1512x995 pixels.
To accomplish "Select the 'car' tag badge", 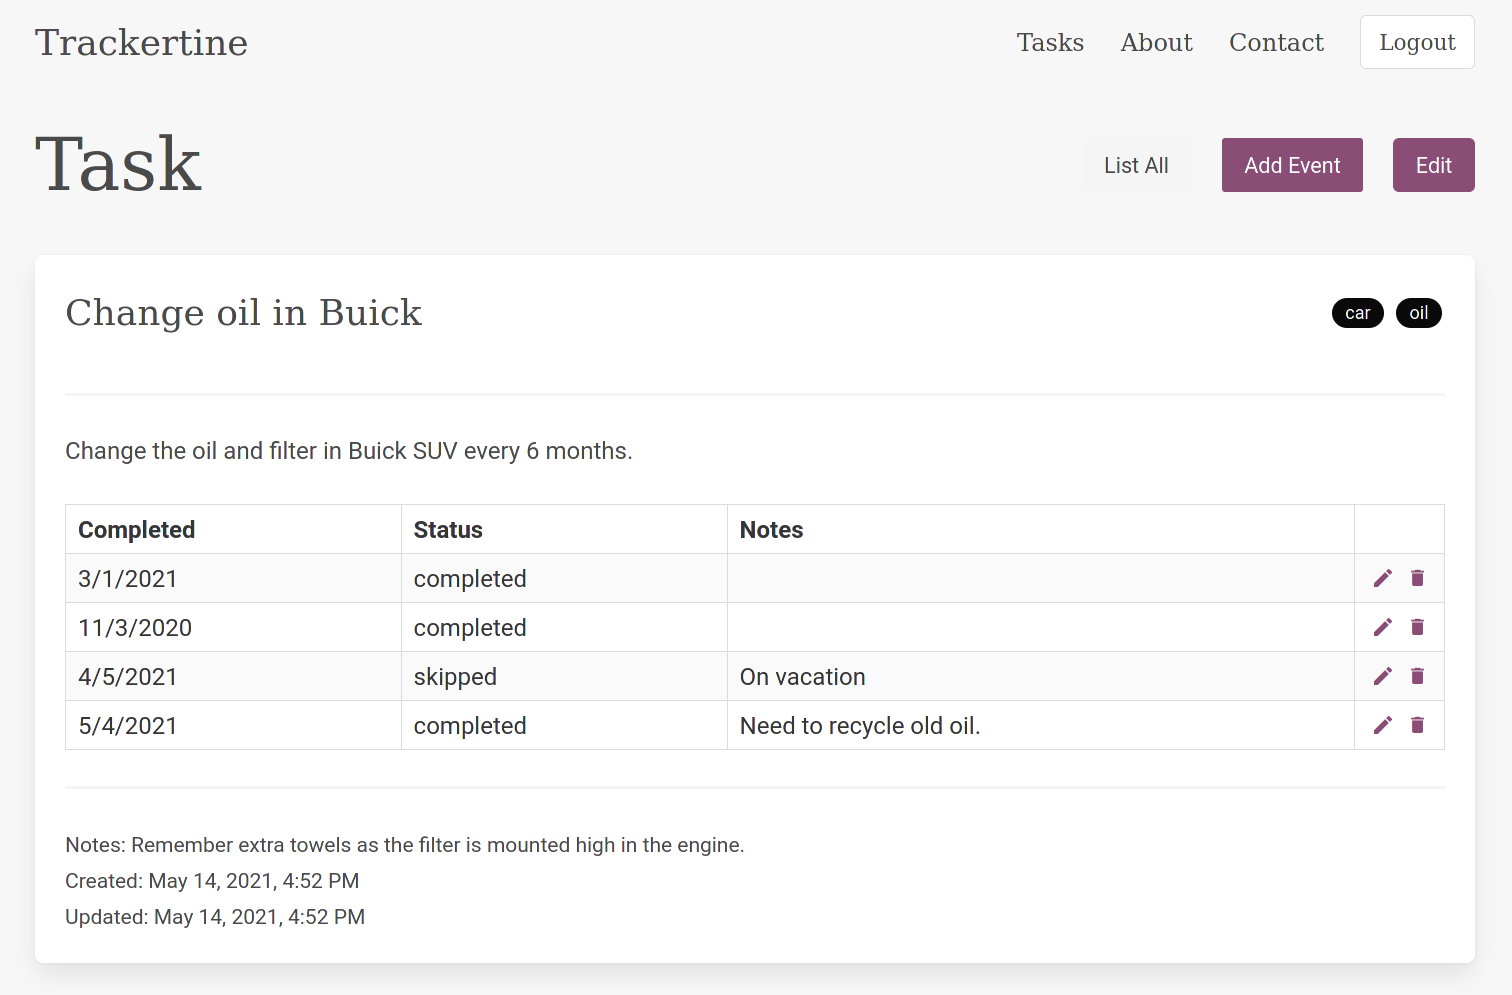I will [x=1357, y=313].
